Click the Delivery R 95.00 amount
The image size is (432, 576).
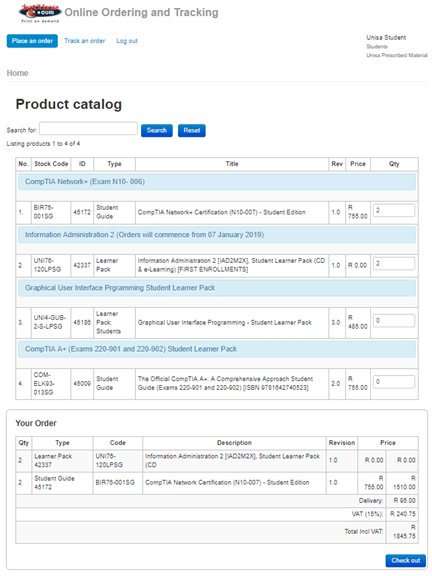point(404,501)
